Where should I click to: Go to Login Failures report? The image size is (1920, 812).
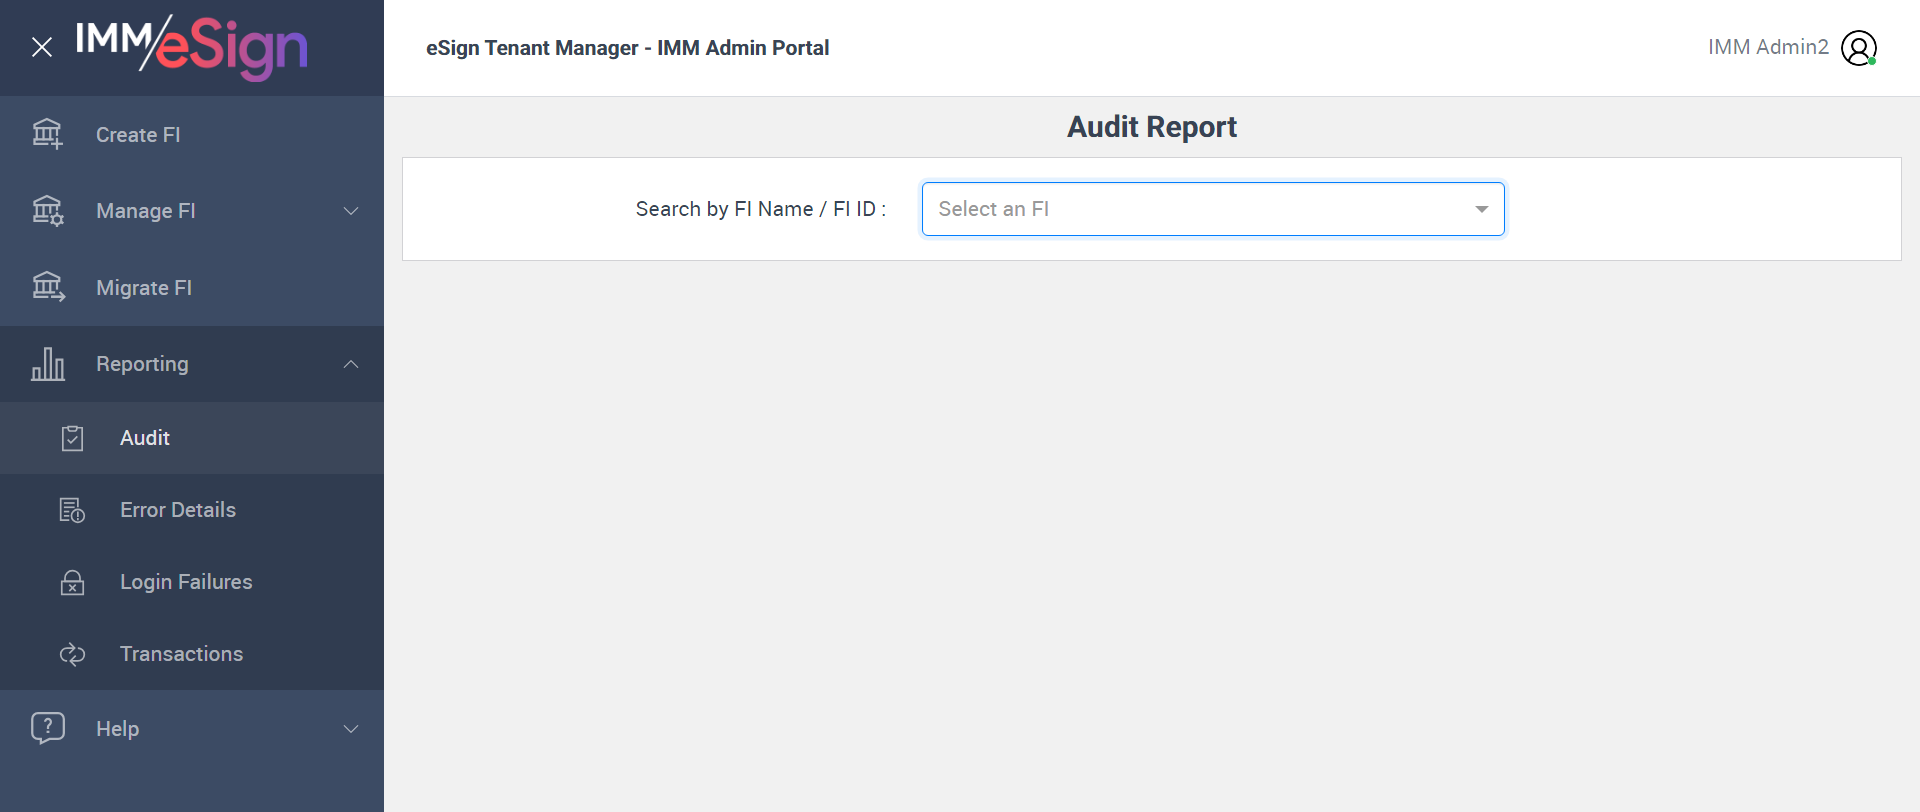[186, 582]
